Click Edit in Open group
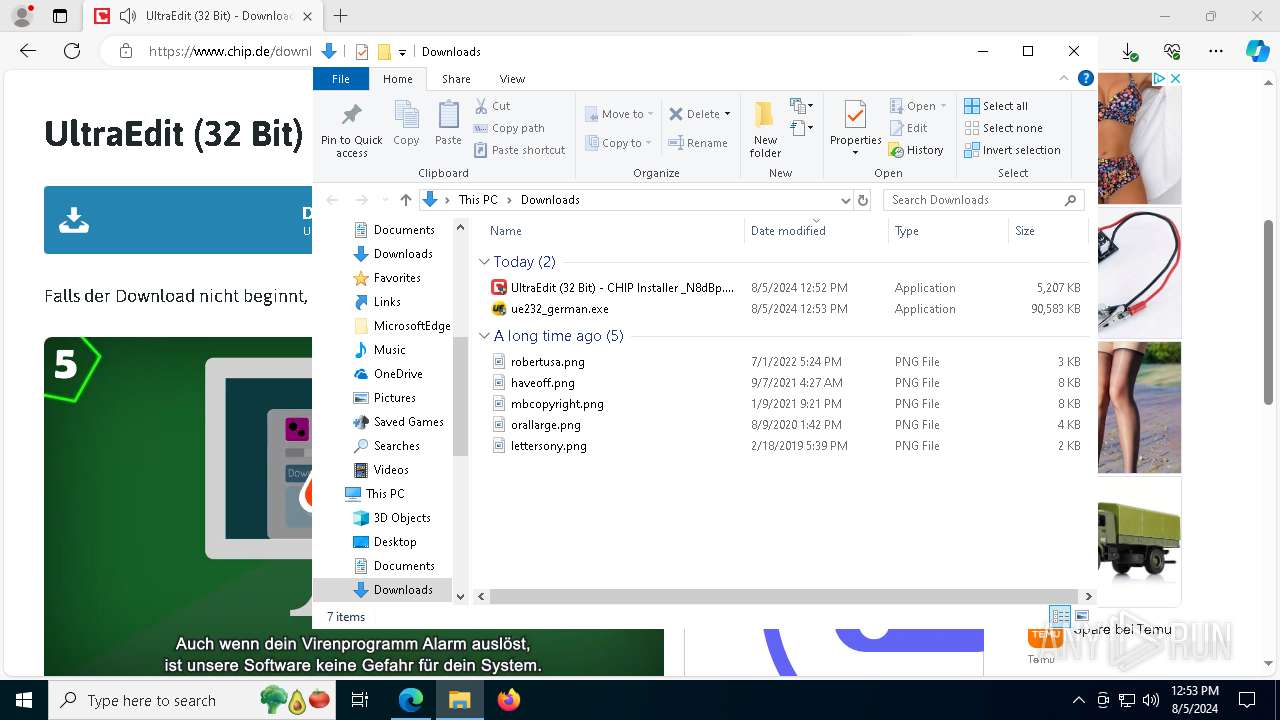 coord(908,128)
